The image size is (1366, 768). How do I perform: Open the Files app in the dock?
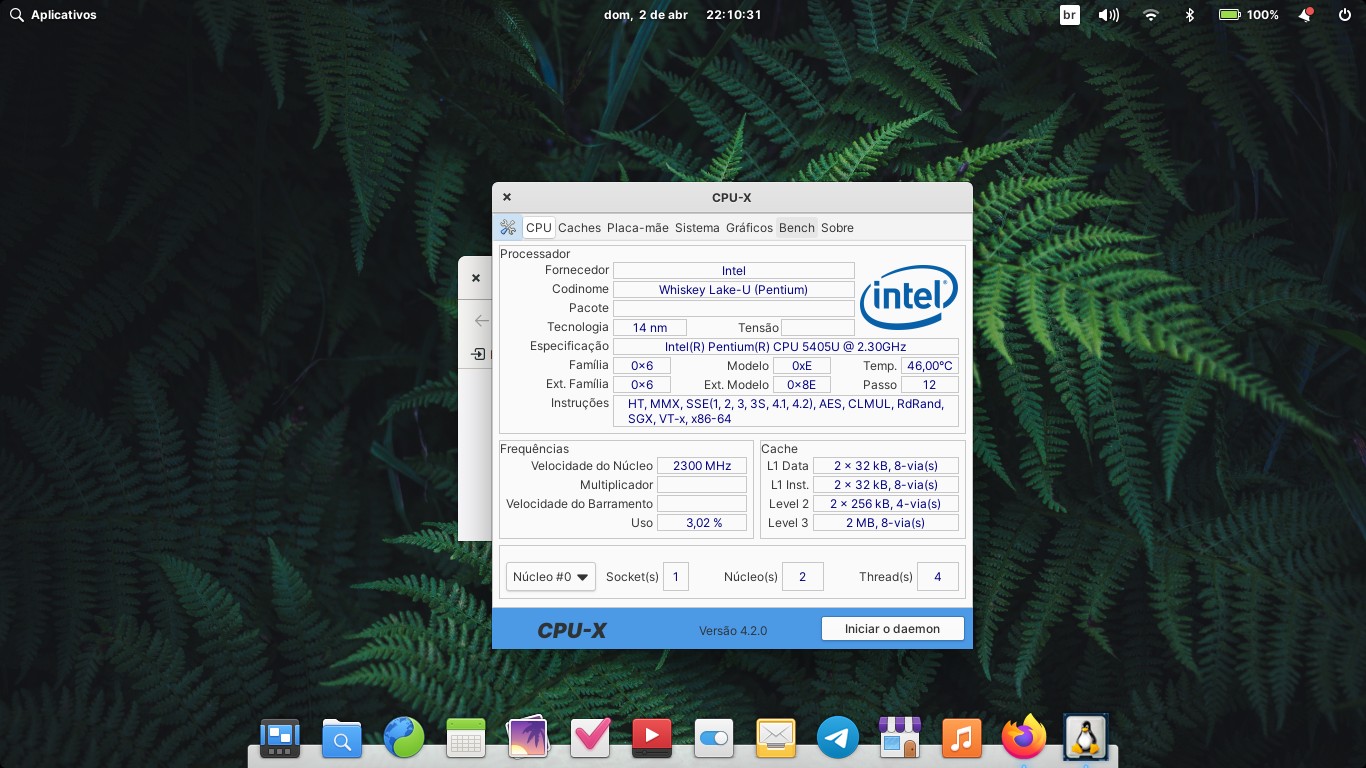click(342, 739)
